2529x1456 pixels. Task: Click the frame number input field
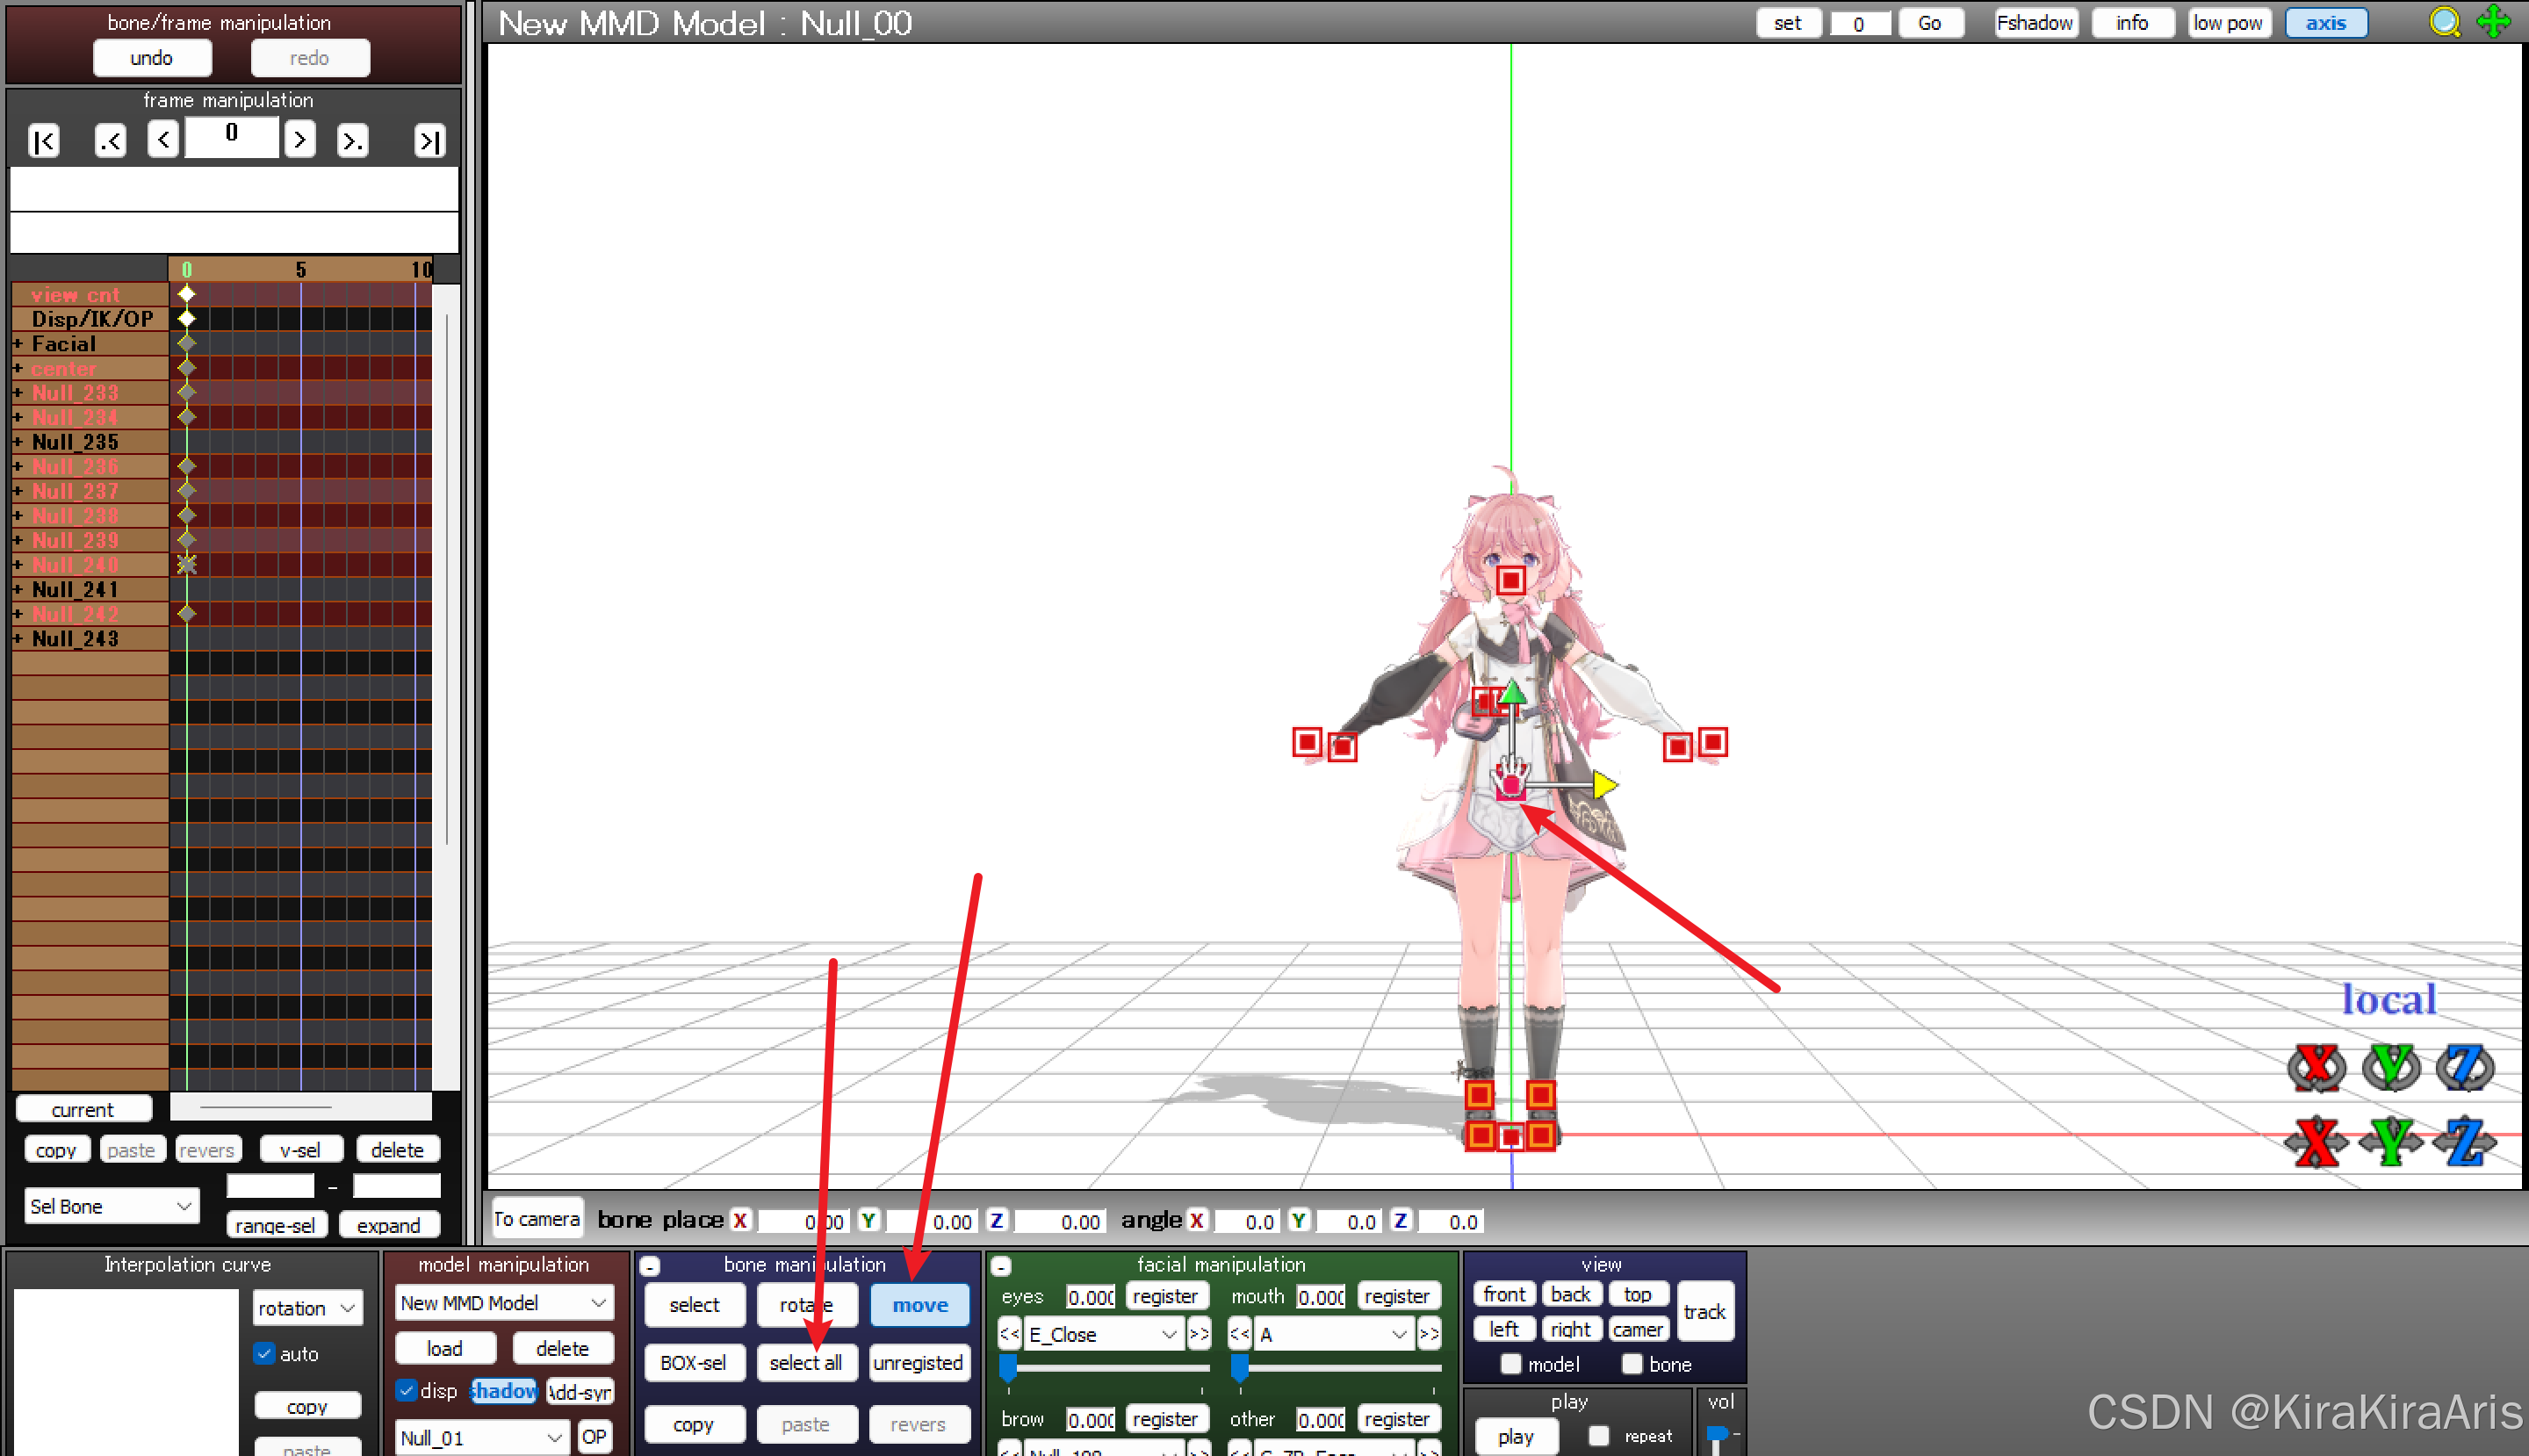click(232, 136)
